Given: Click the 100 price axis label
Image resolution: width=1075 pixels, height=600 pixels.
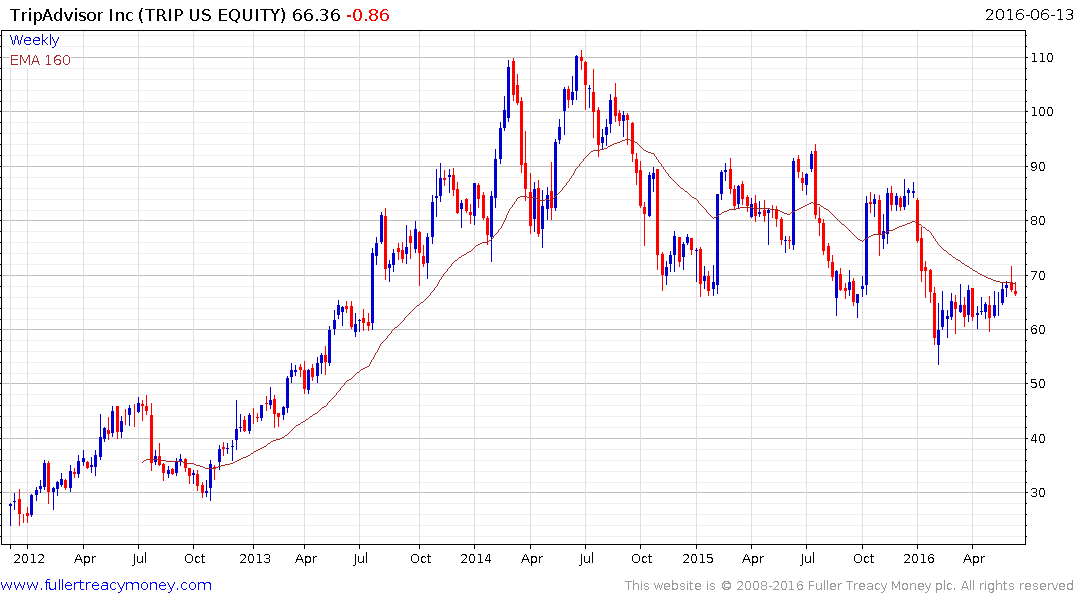Looking at the screenshot, I should pyautogui.click(x=1042, y=112).
